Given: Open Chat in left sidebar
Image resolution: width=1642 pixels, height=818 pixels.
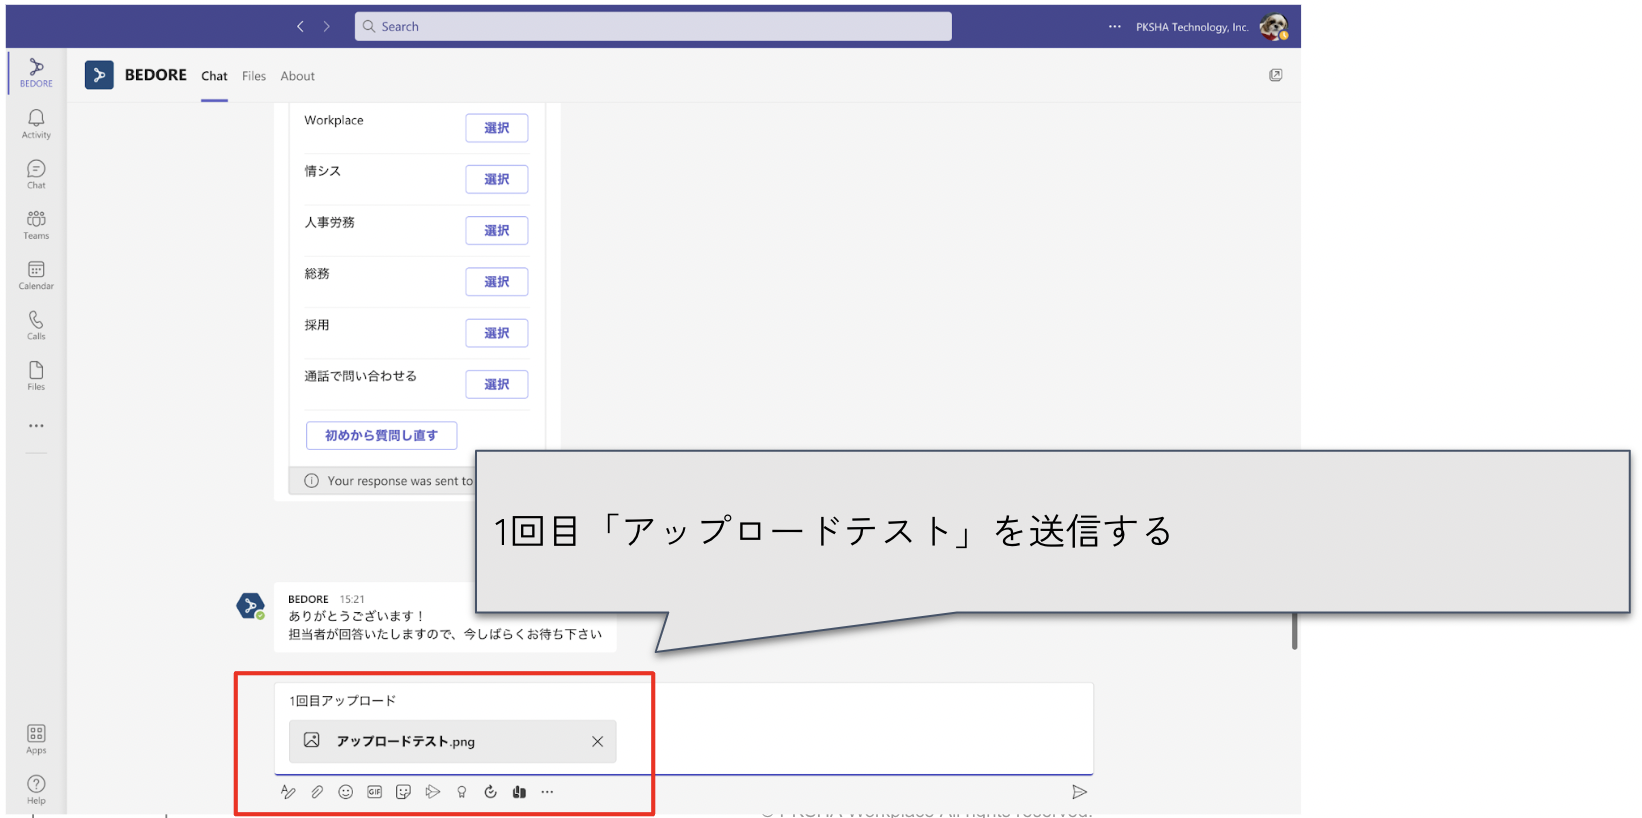Looking at the screenshot, I should pos(36,174).
